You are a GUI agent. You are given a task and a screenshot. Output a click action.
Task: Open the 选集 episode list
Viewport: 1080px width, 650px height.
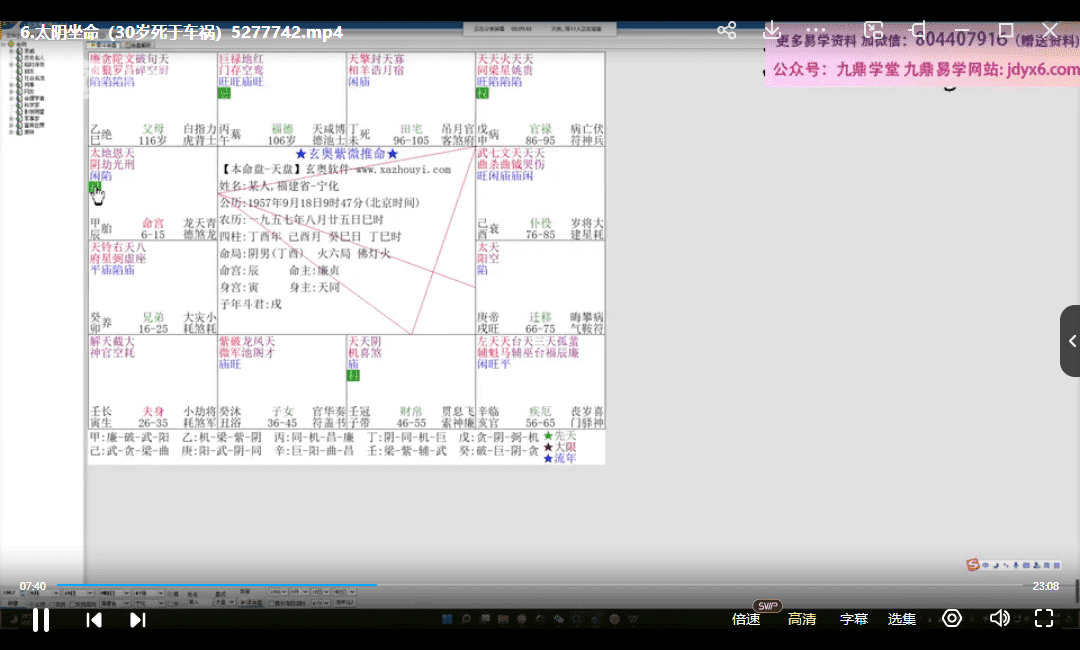pos(902,619)
